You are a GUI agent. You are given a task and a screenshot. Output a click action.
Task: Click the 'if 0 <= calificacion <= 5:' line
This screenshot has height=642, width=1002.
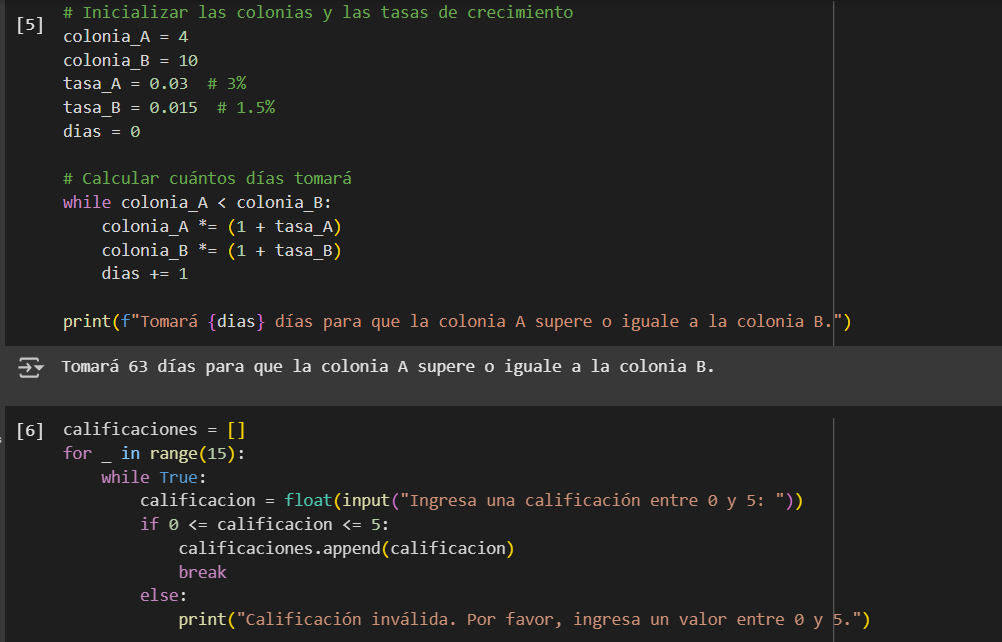coord(265,524)
